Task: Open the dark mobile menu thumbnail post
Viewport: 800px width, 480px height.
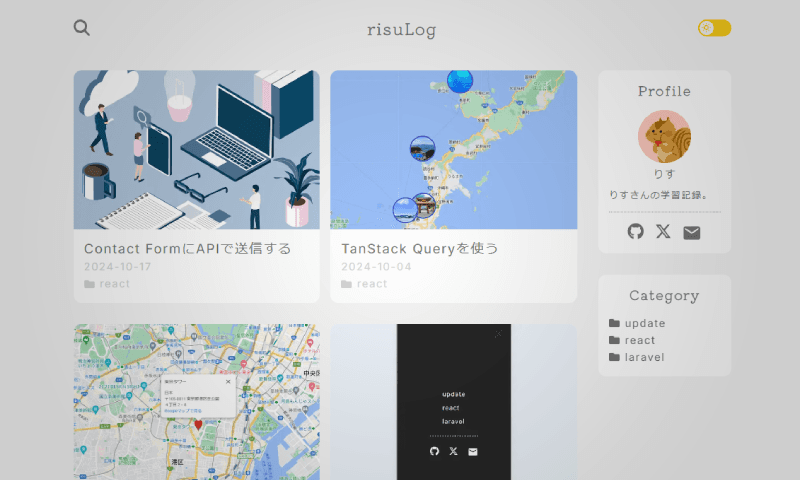Action: click(453, 402)
